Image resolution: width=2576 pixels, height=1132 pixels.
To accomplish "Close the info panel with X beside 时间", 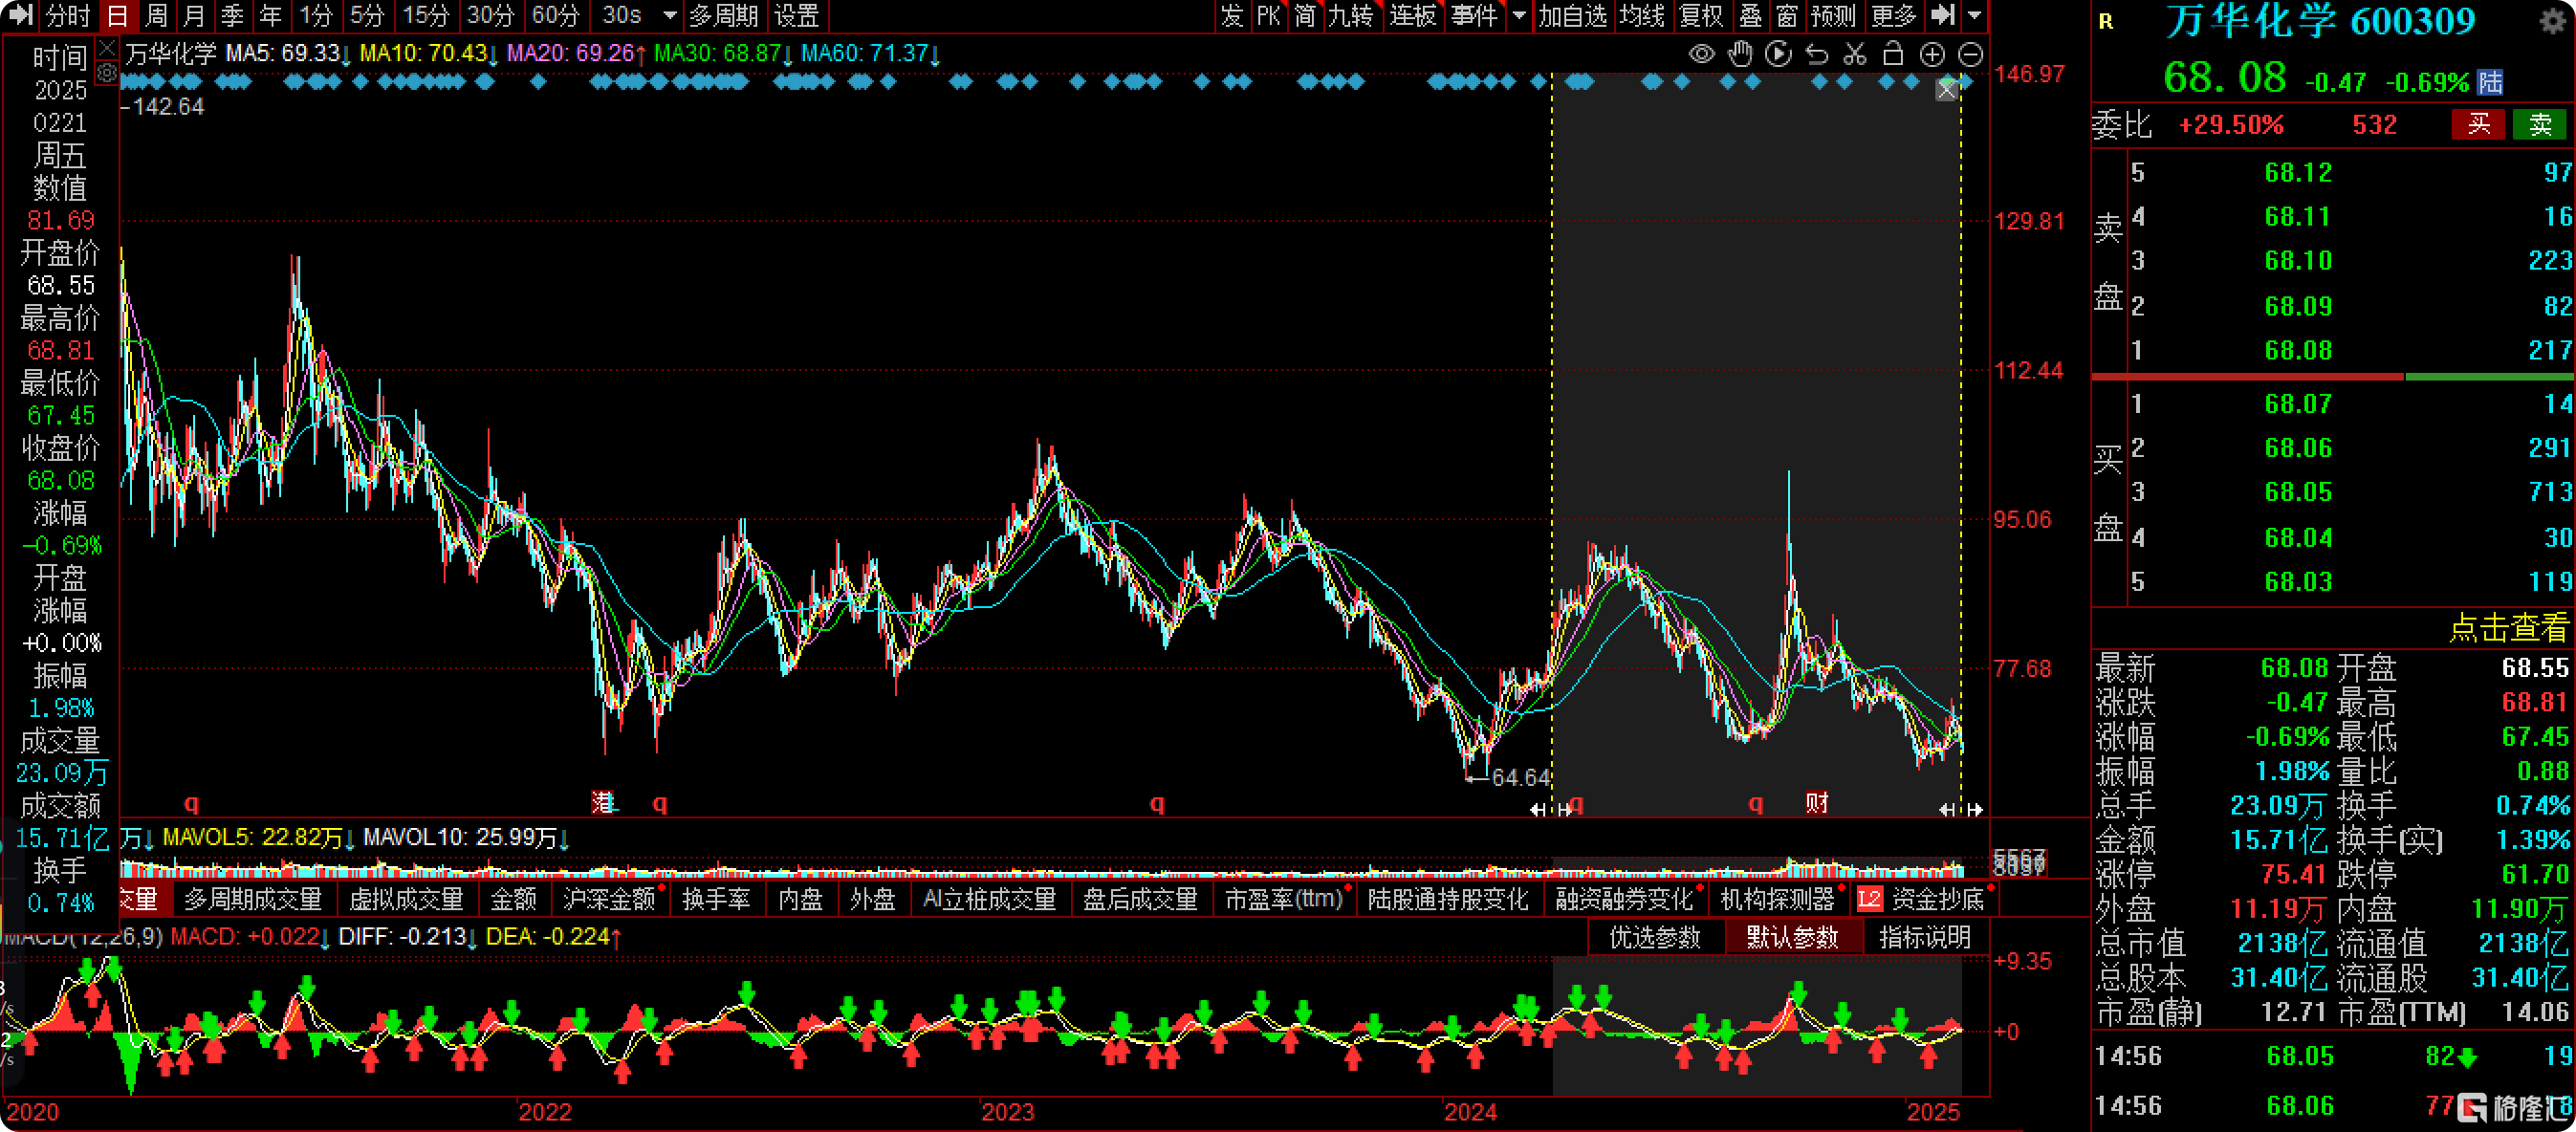I will pos(107,47).
